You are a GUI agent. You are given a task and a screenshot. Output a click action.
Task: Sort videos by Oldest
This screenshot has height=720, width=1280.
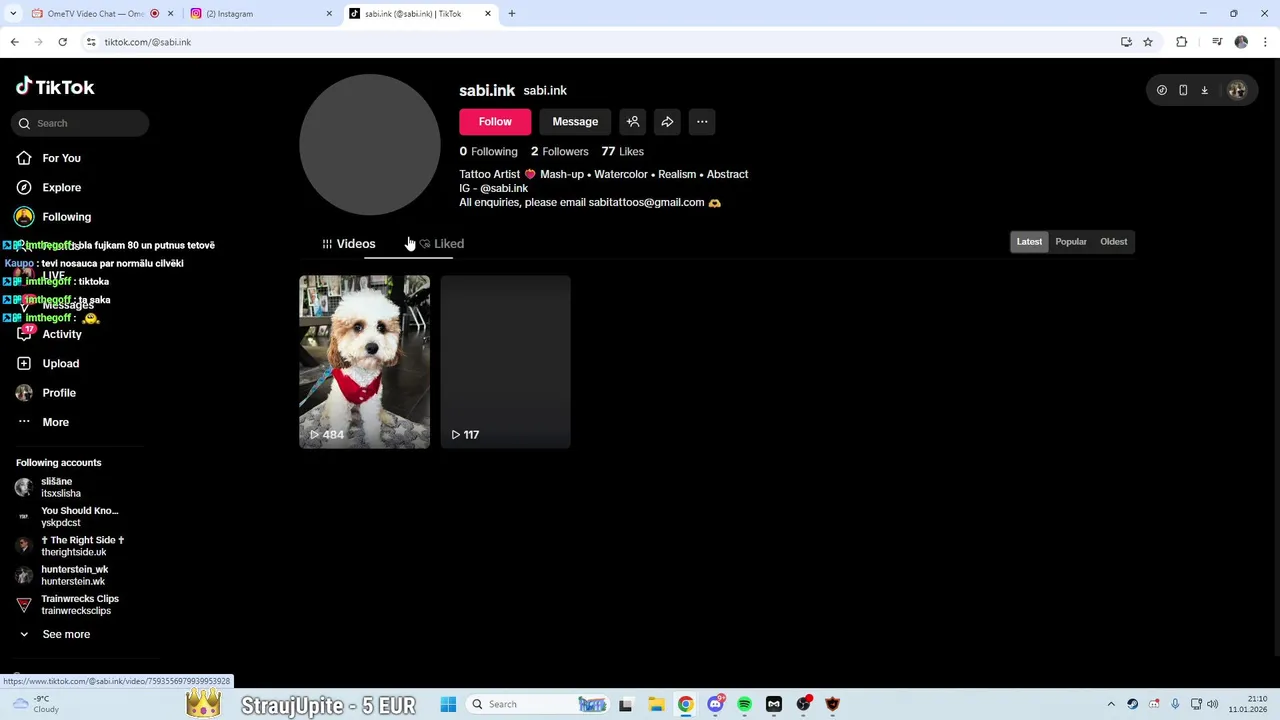(x=1113, y=242)
